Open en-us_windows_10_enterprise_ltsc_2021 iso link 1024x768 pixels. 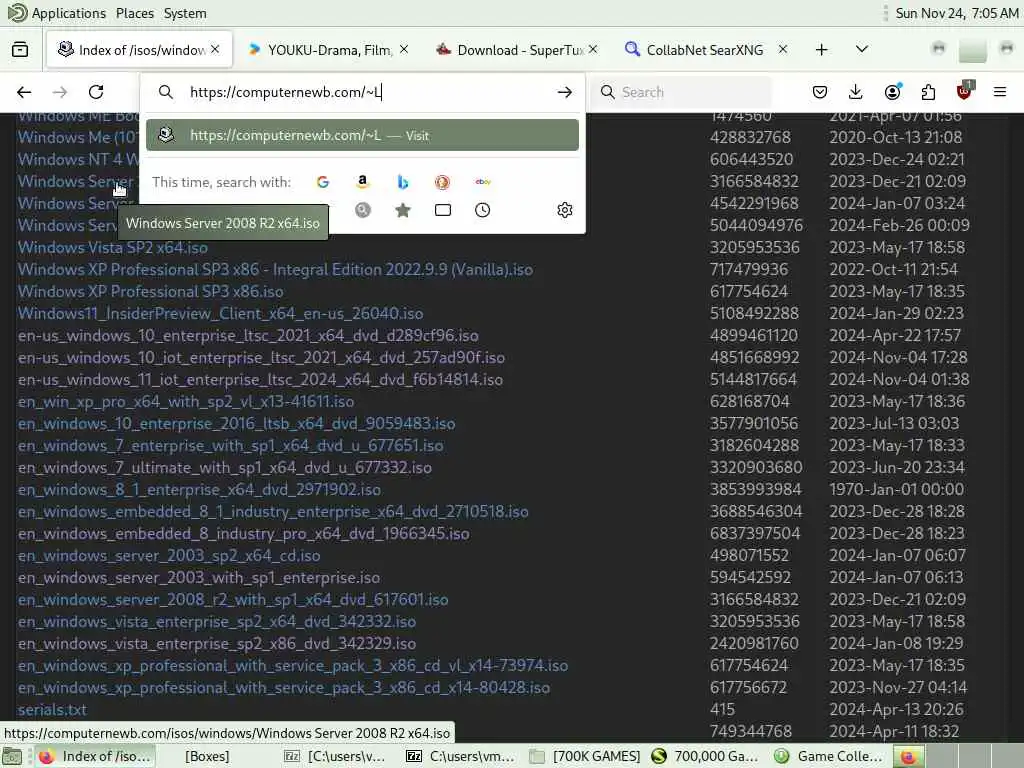click(x=248, y=336)
